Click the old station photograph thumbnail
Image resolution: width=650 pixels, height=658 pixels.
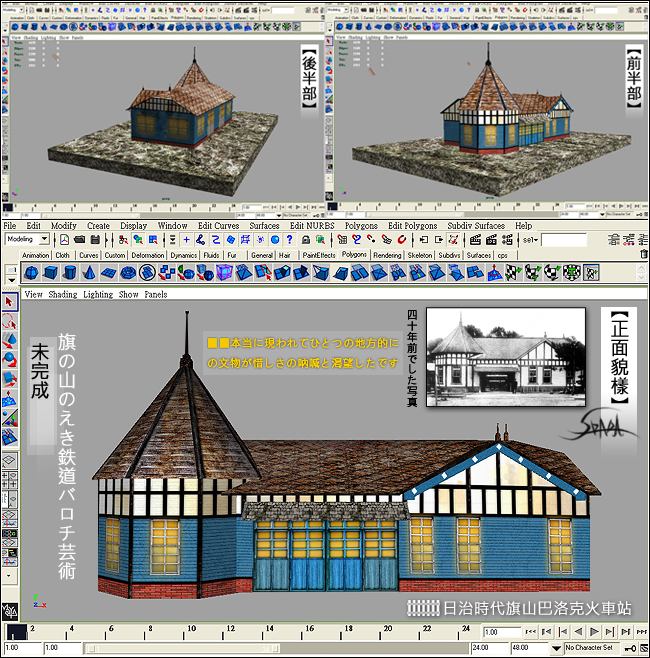click(506, 357)
